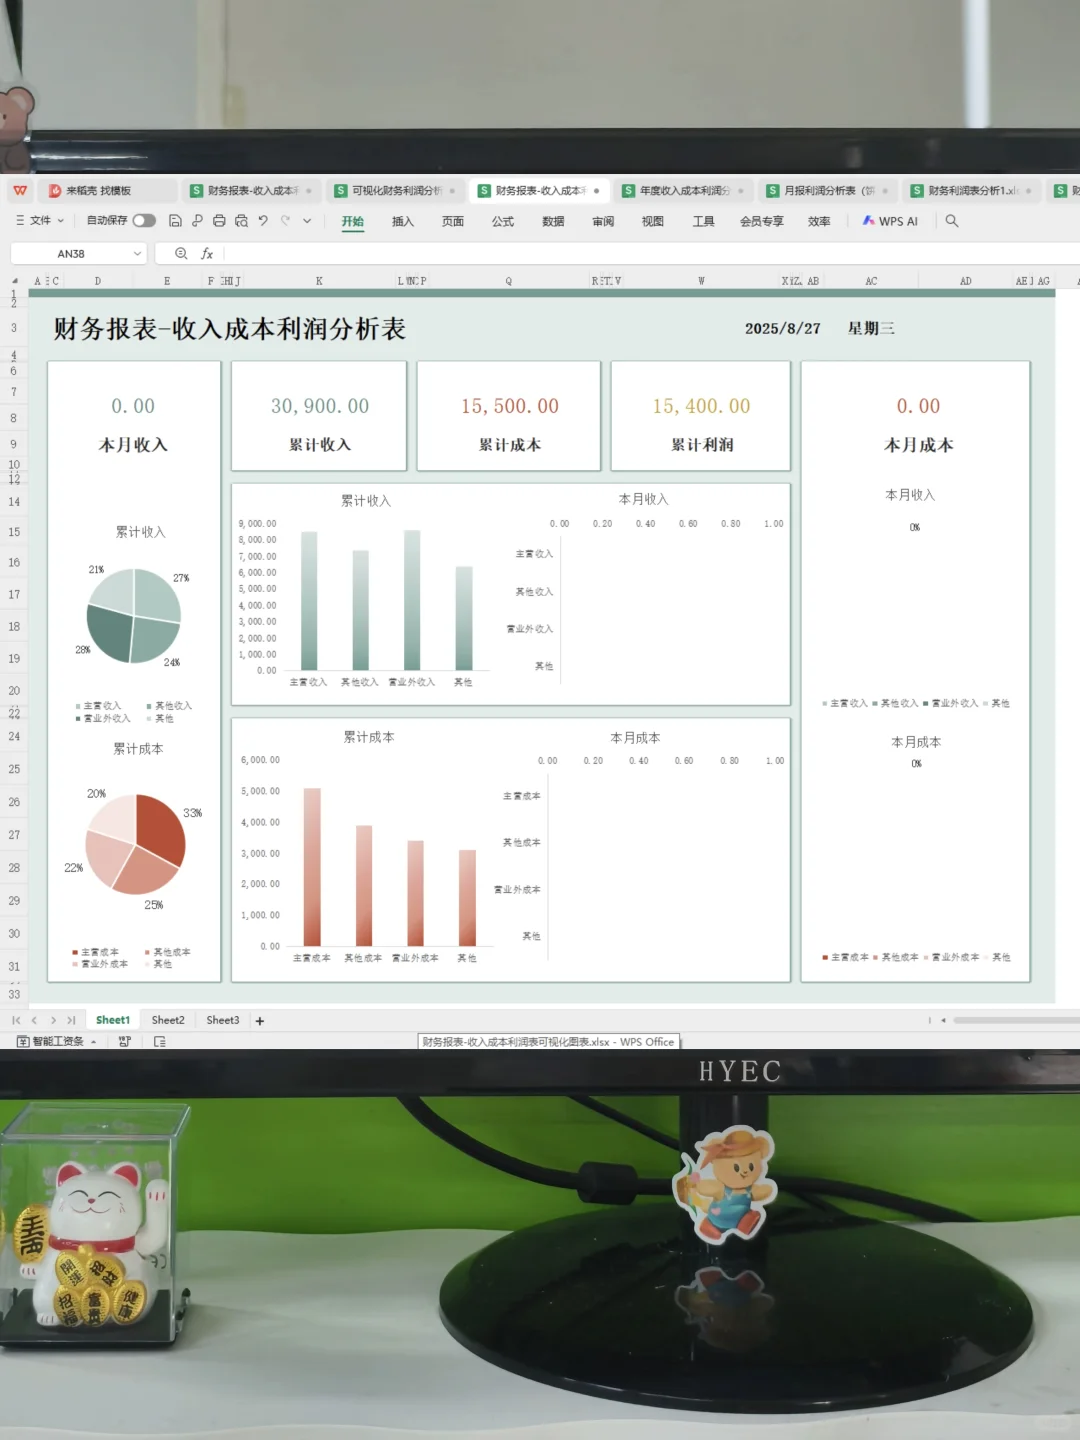
Task: Toggle the 主营成本 legend entry
Action: click(x=98, y=951)
